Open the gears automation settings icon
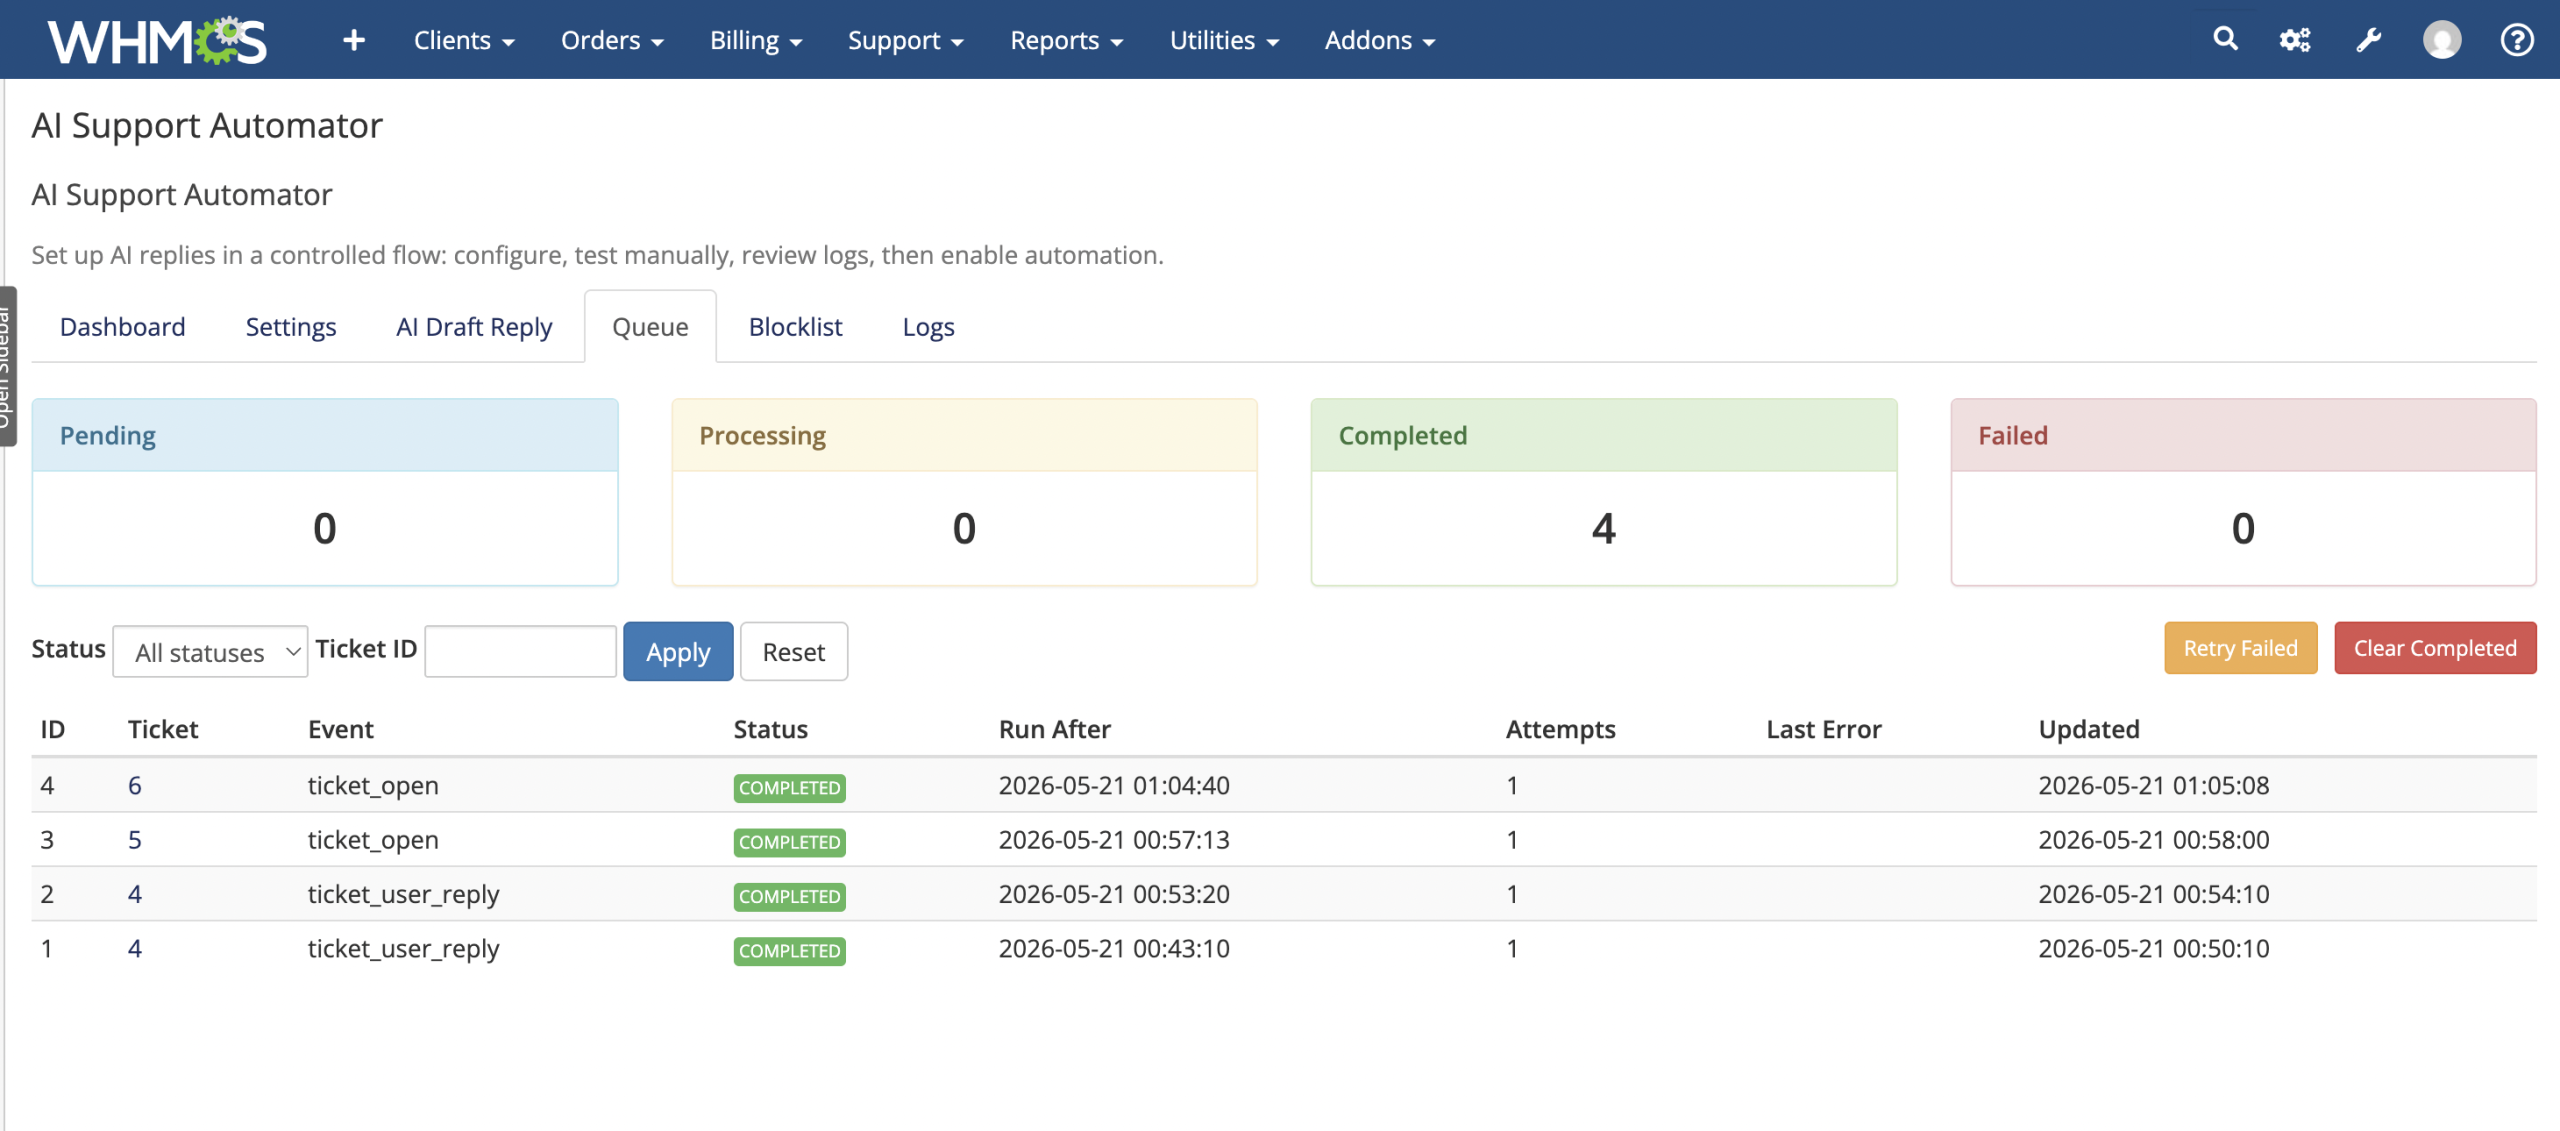The width and height of the screenshot is (2560, 1131). point(2295,40)
